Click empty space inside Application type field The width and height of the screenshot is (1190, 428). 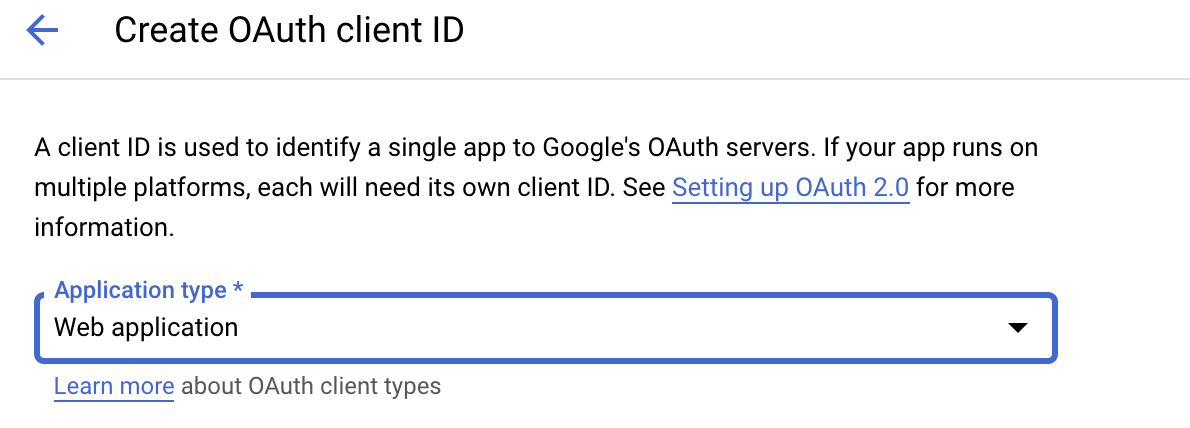pos(607,328)
